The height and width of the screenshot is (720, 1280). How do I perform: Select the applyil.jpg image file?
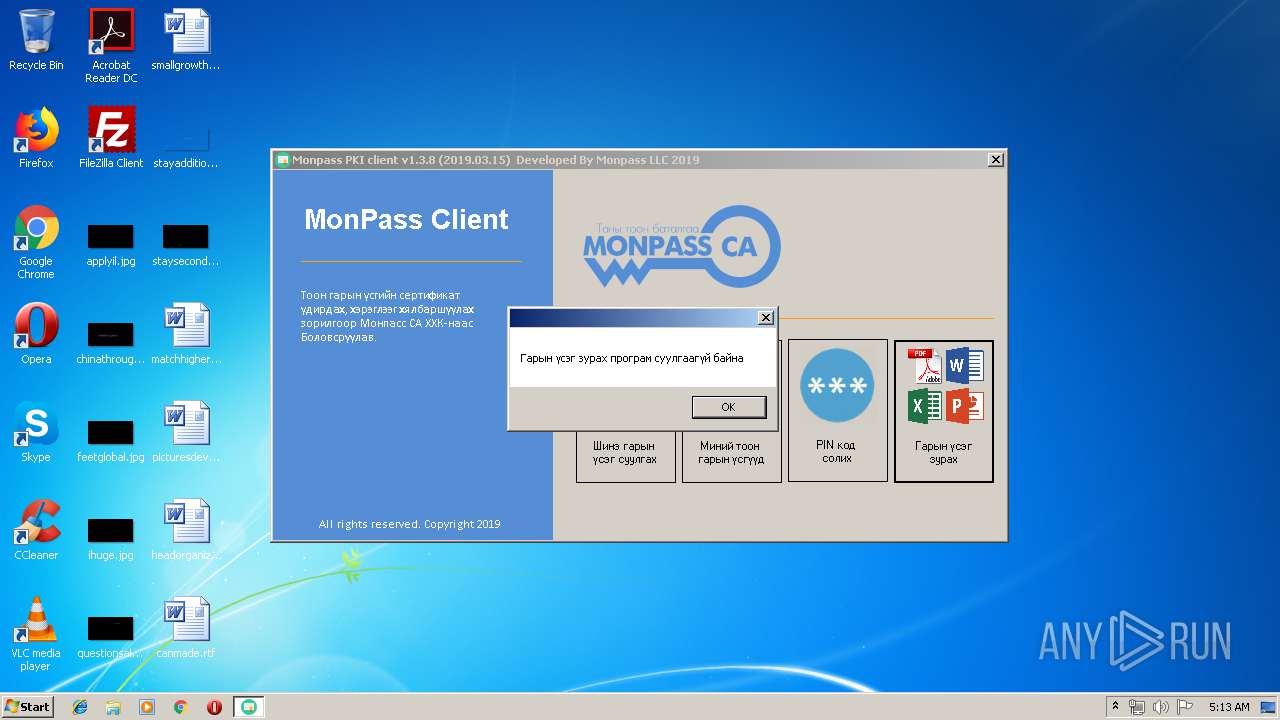[111, 246]
